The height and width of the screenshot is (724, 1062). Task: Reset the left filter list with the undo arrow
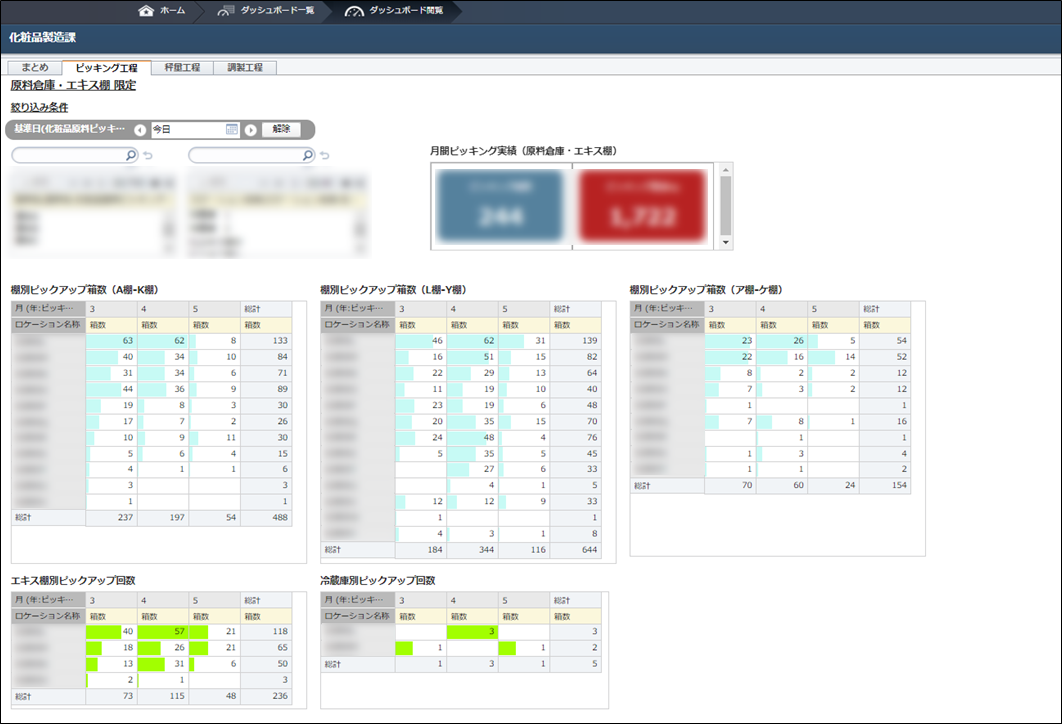point(148,156)
